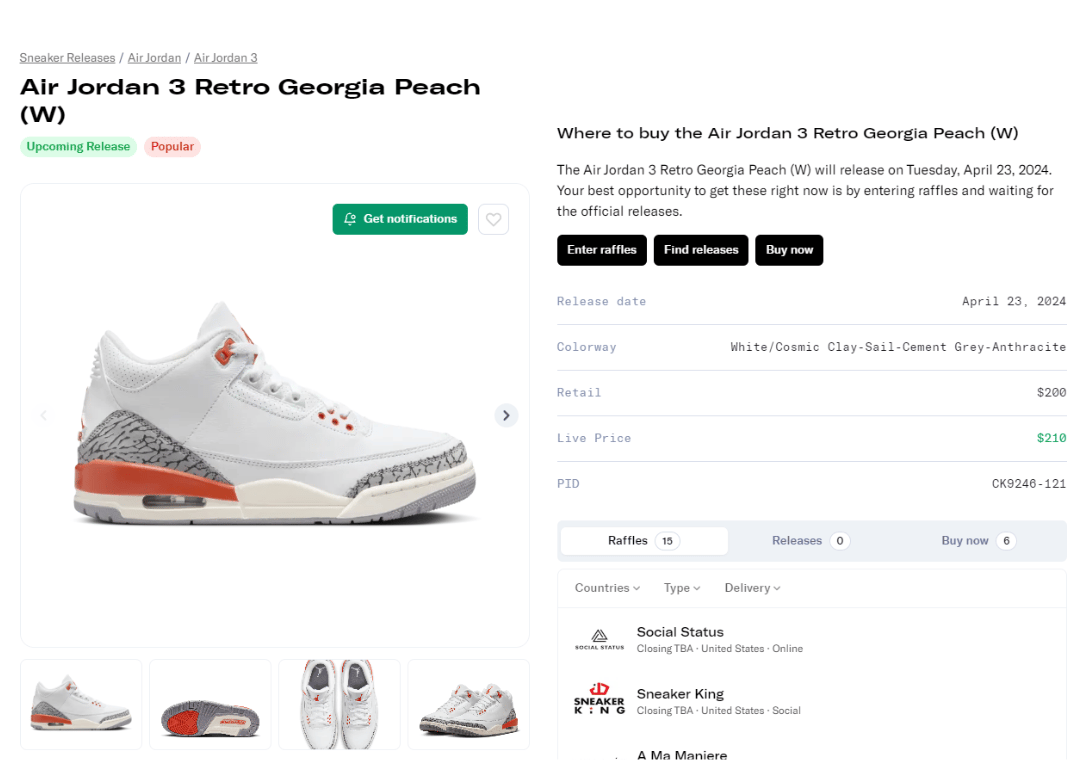The width and height of the screenshot is (1070, 760).
Task: Click the Find releases button
Action: pyautogui.click(x=701, y=250)
